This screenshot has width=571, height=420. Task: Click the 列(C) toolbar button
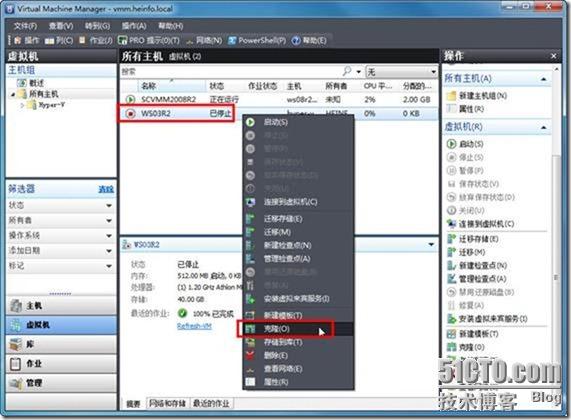59,40
